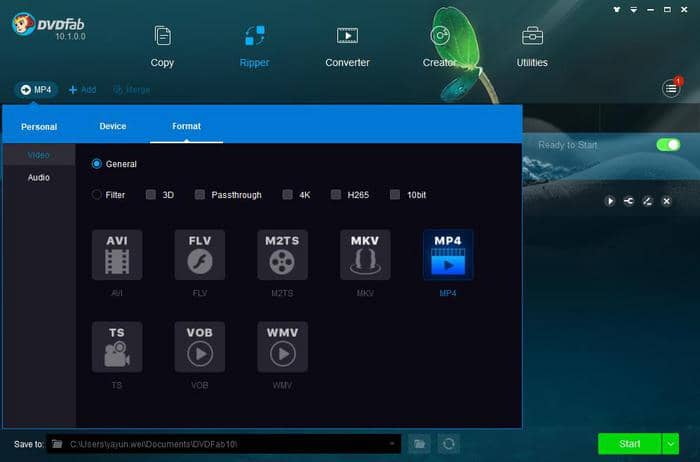Open advanced settings wrench icon
The height and width of the screenshot is (462, 700).
629,201
